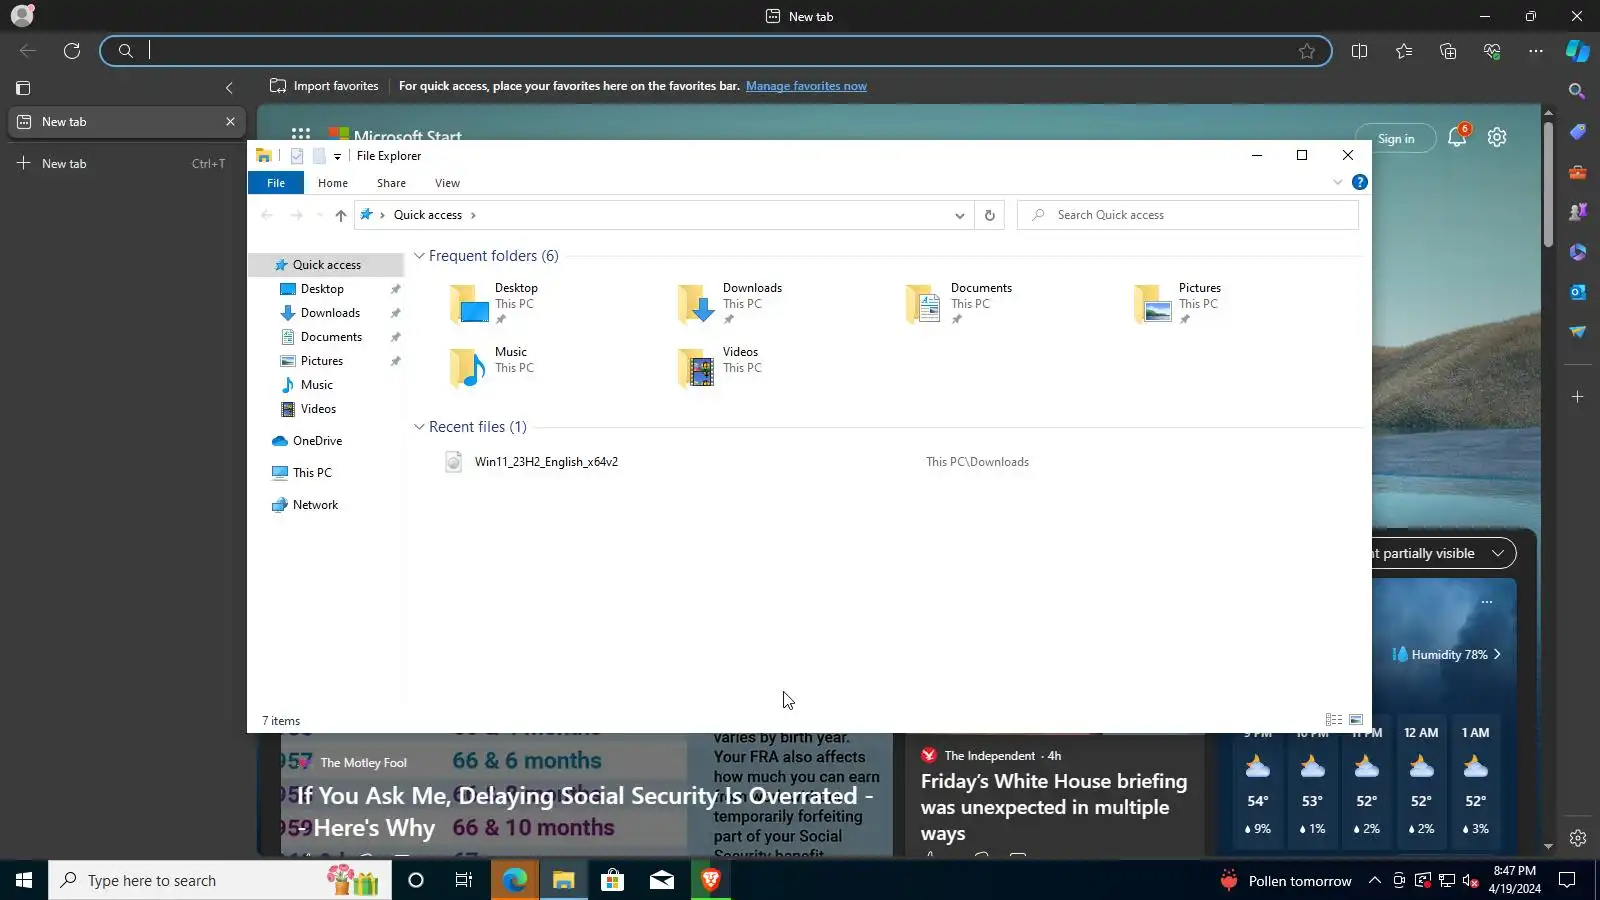Open the File menu in File Explorer
This screenshot has width=1600, height=900.
(x=276, y=183)
